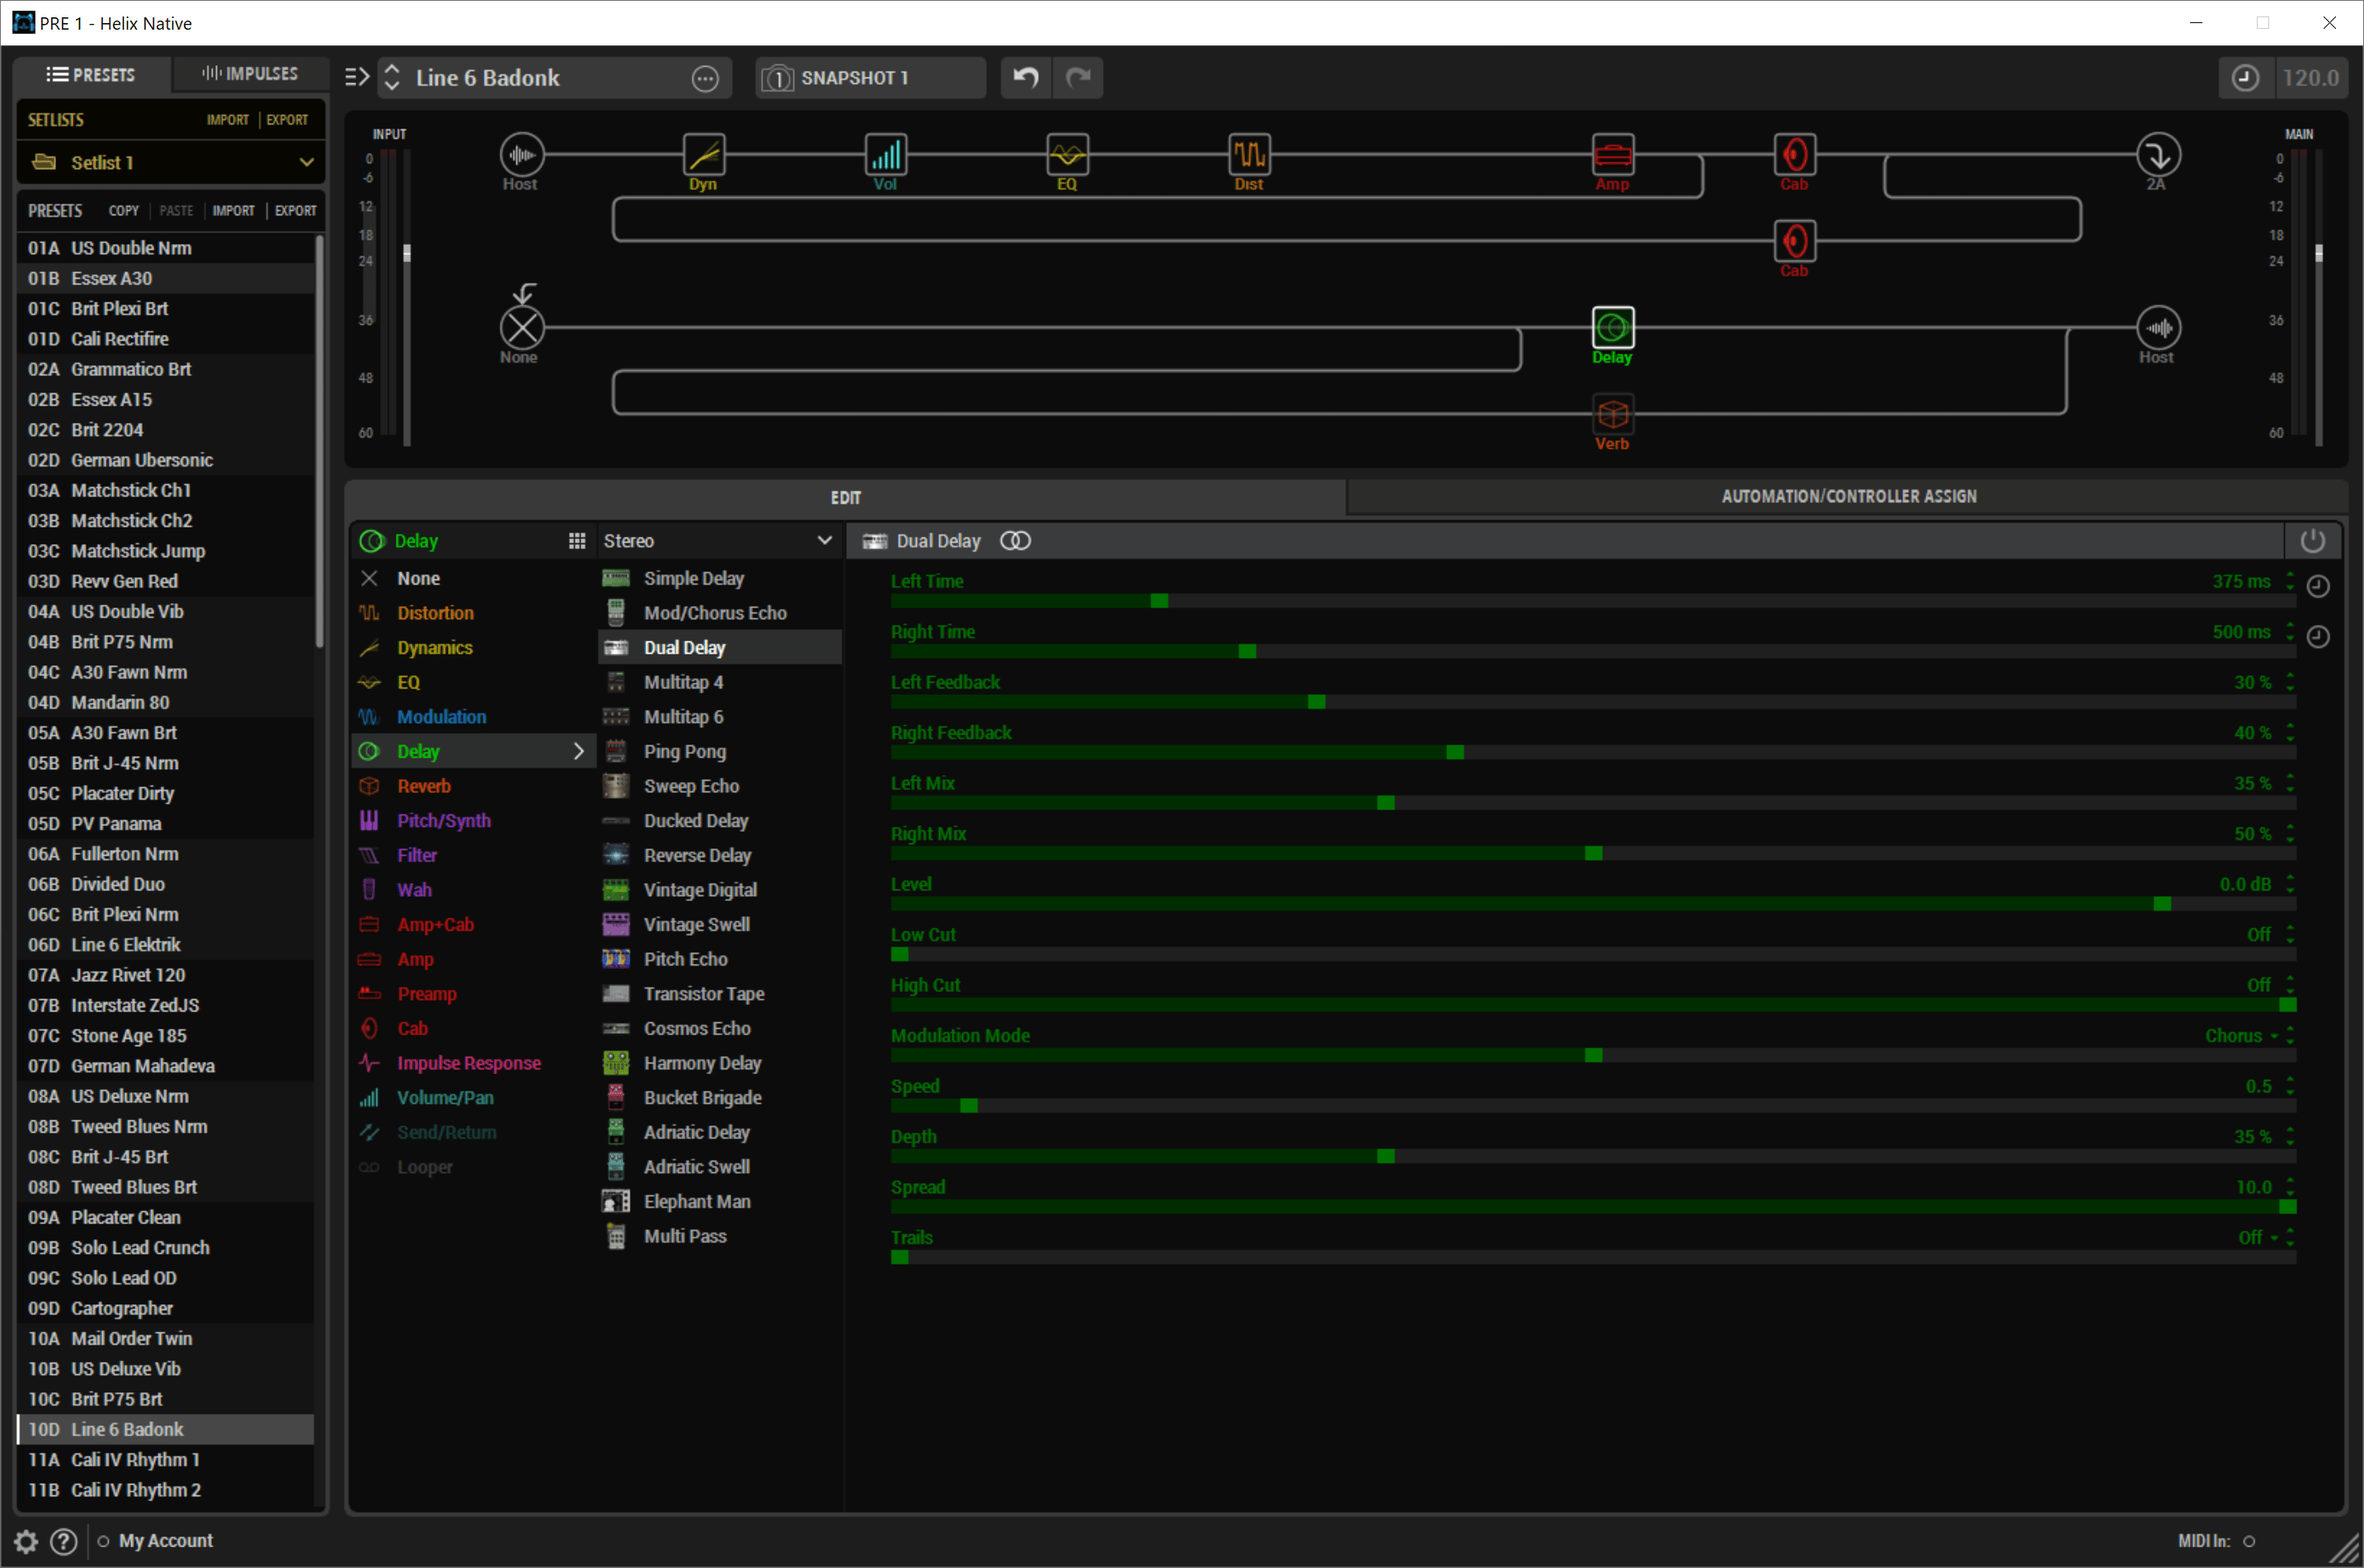Screen dimensions: 2364x1568
Task: Open the Modulation Mode Chorus dropdown
Action: pyautogui.click(x=2240, y=1036)
